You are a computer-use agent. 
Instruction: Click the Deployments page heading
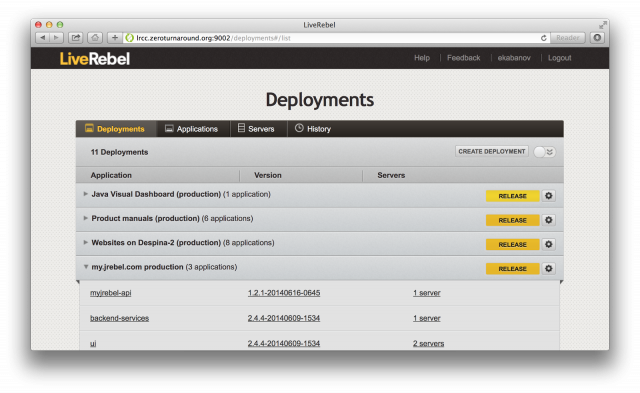point(320,100)
